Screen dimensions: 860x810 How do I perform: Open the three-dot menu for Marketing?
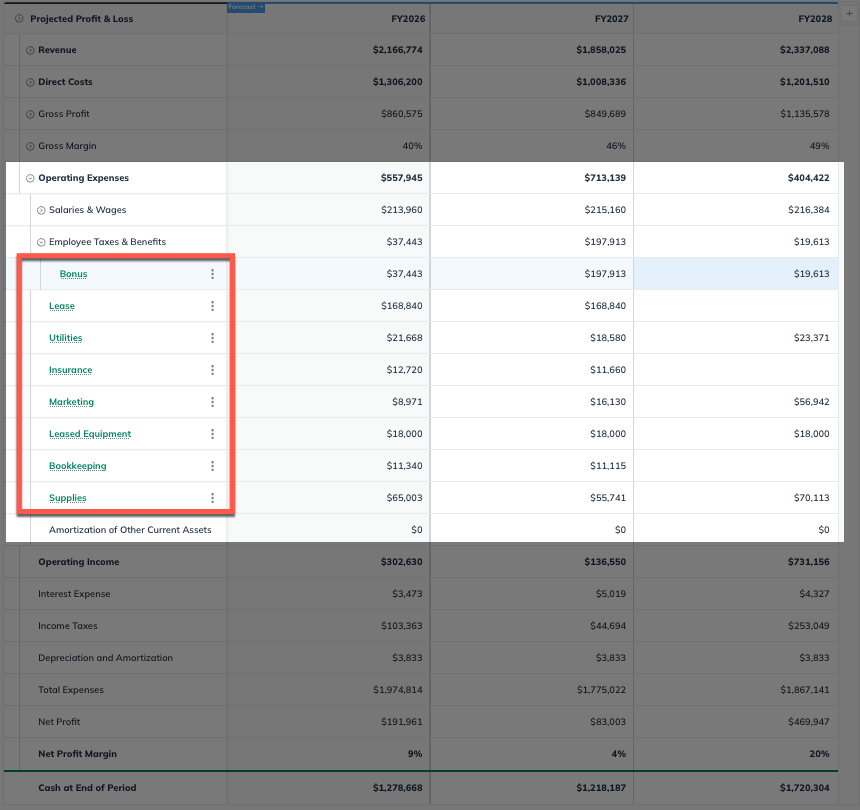[x=212, y=402]
